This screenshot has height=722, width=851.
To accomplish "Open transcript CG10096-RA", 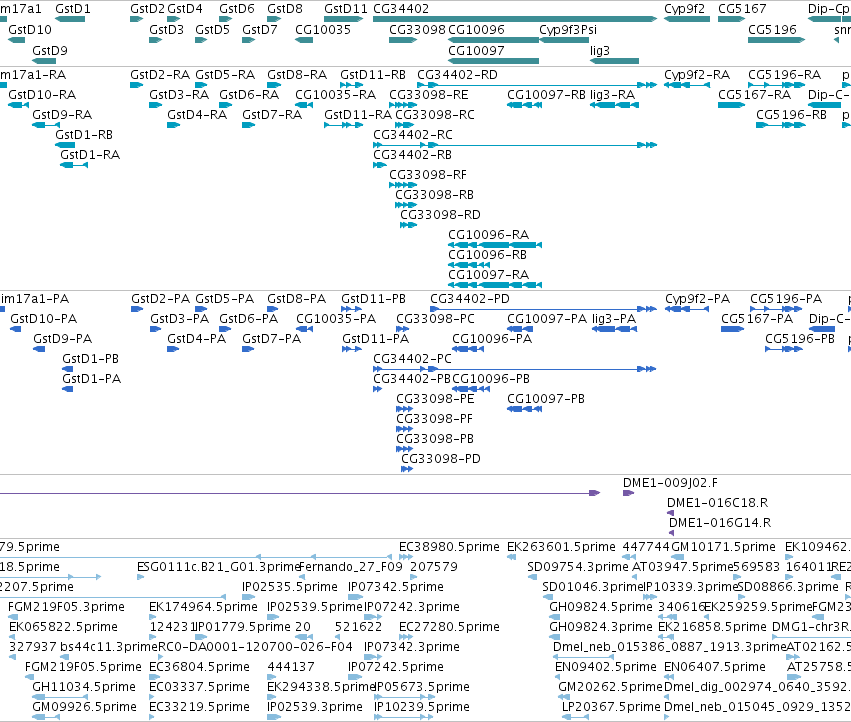I will [x=488, y=235].
